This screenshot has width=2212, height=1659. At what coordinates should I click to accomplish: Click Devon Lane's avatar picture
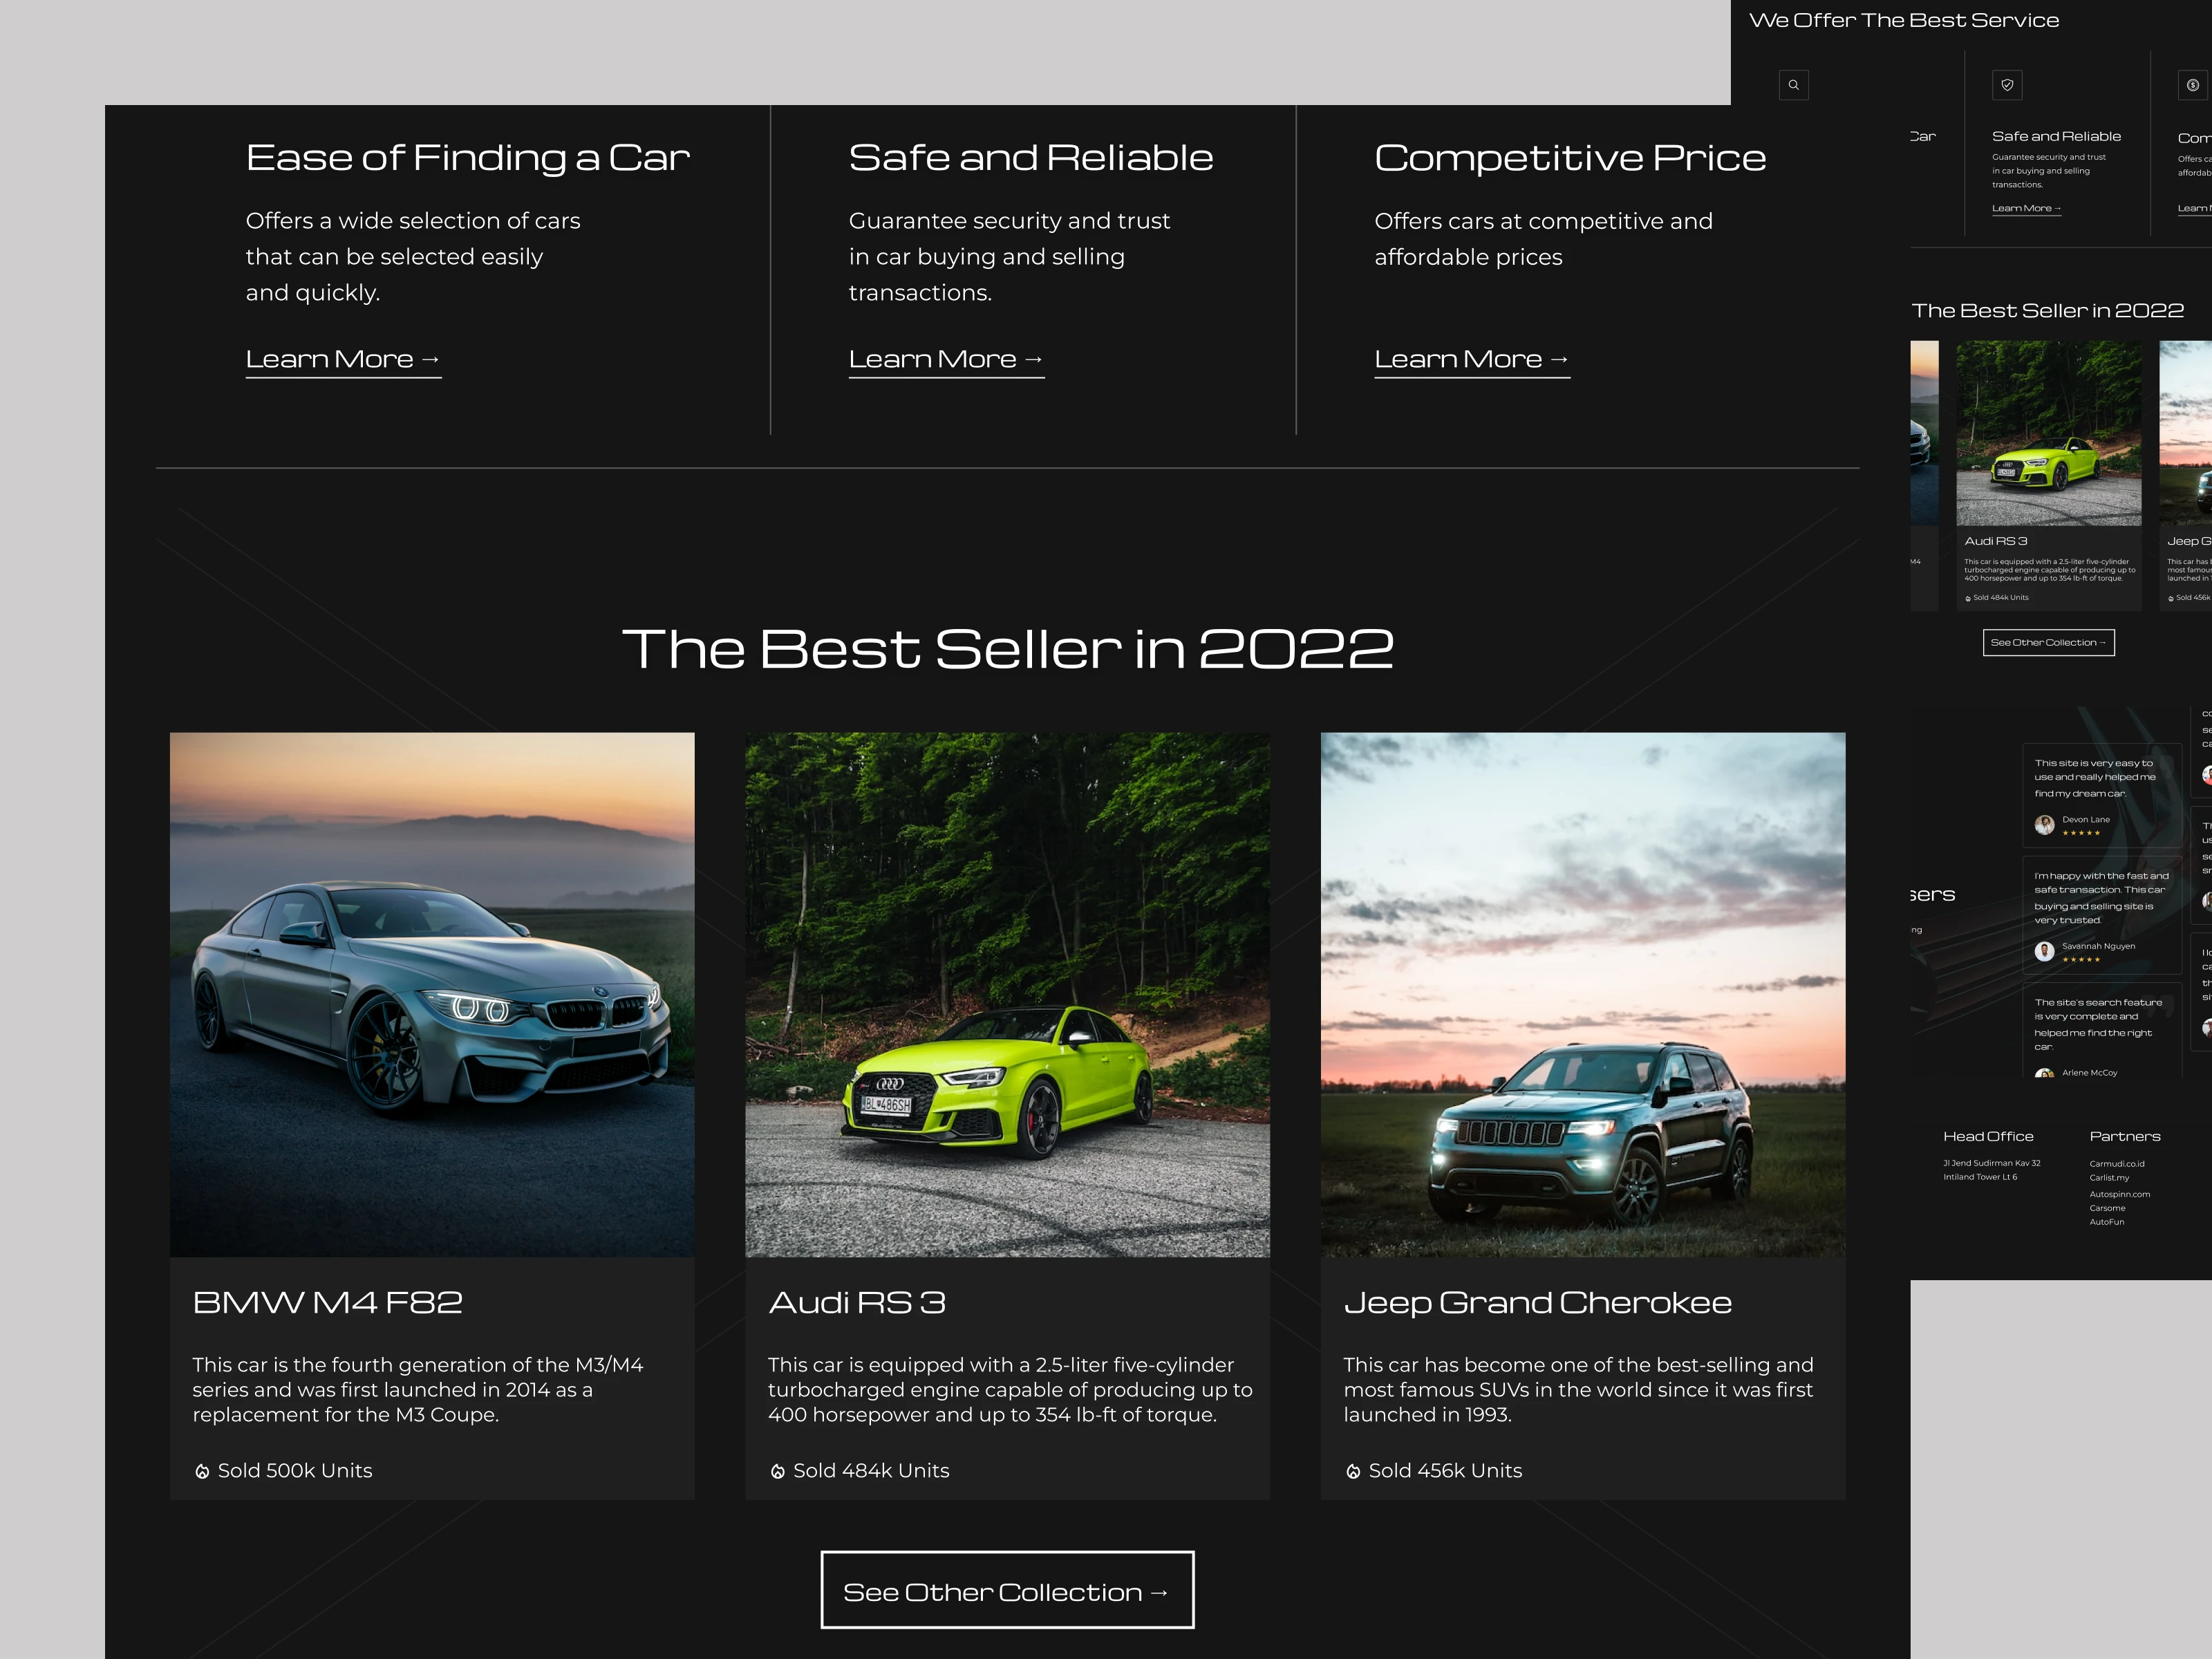click(x=2044, y=825)
